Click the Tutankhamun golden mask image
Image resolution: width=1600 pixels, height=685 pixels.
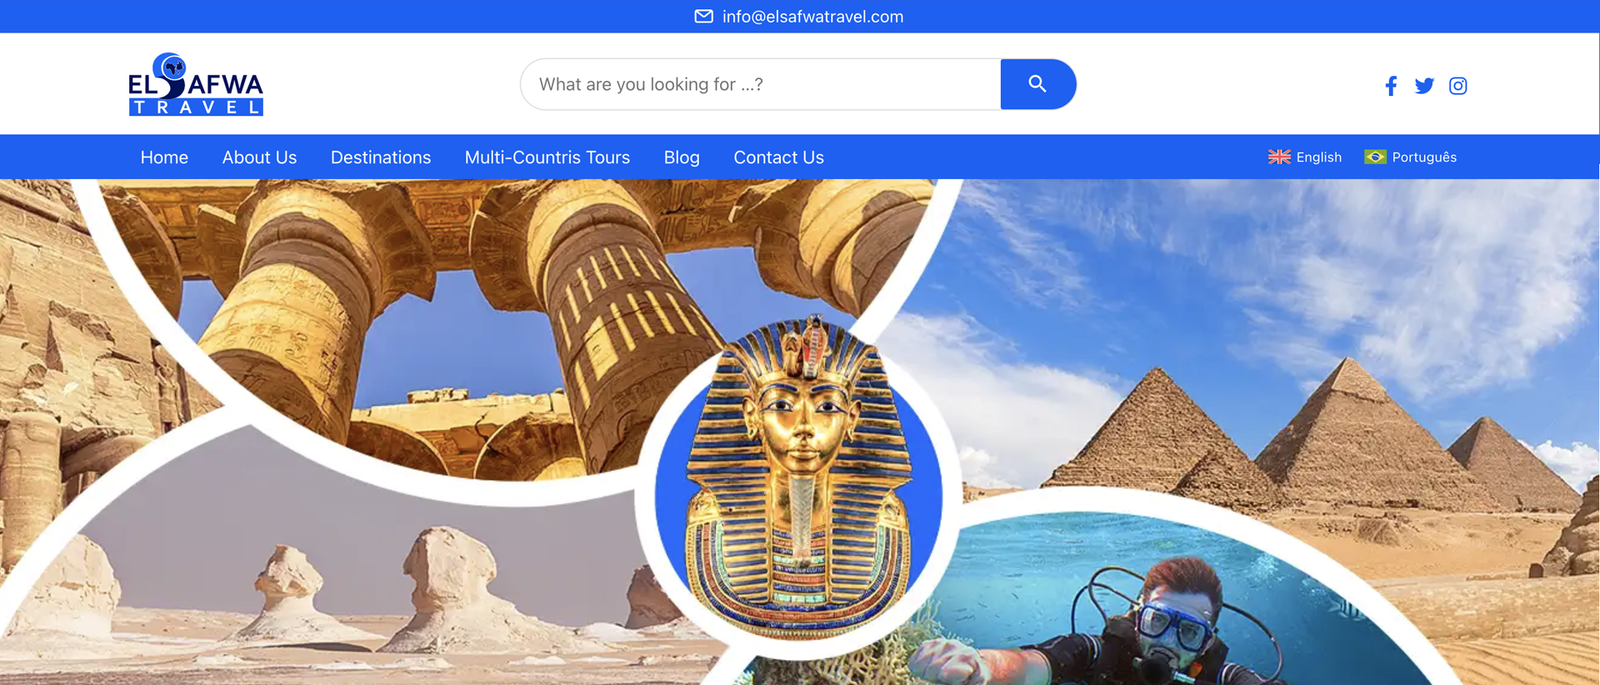click(x=798, y=475)
